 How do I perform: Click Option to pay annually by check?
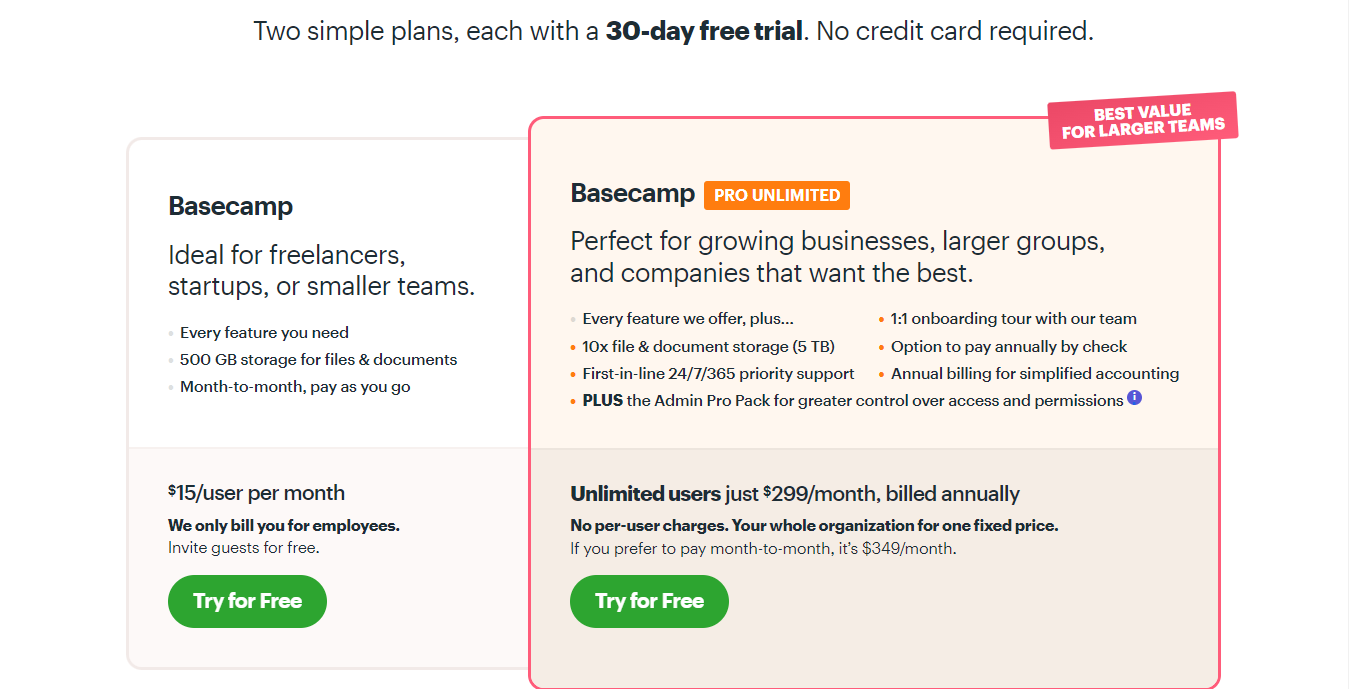click(x=1008, y=347)
